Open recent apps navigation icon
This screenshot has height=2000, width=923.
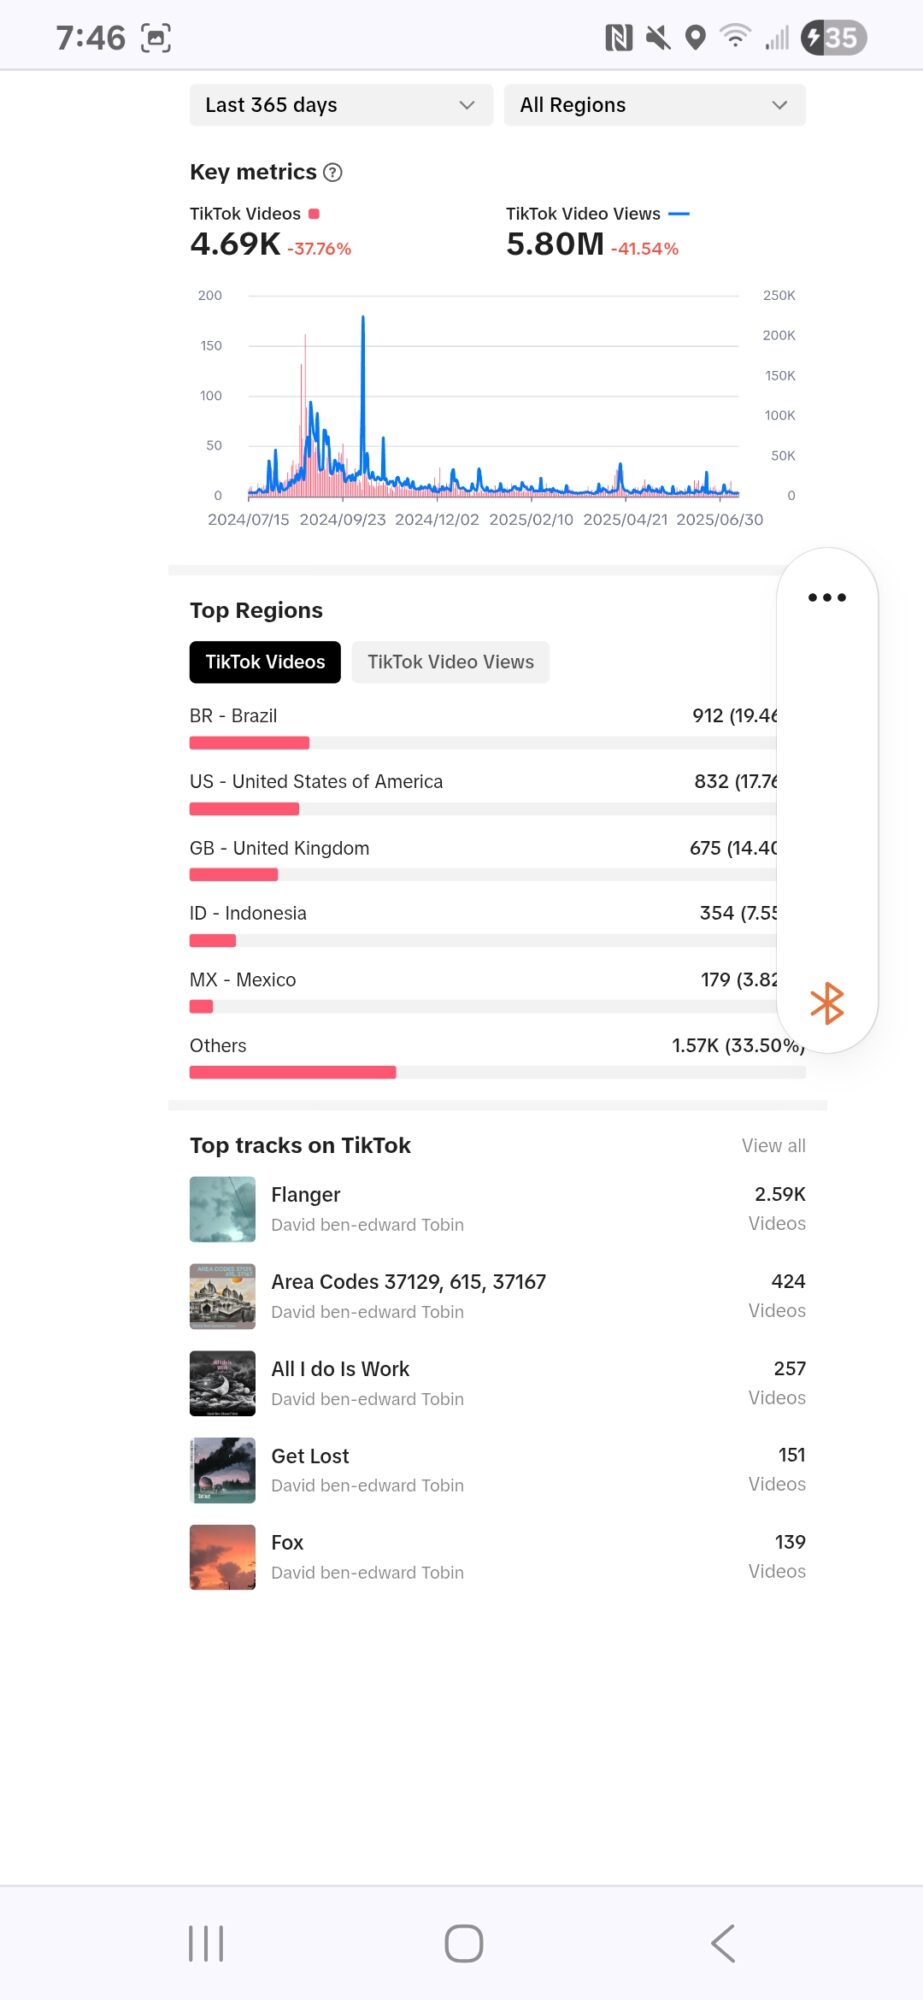(x=206, y=1944)
